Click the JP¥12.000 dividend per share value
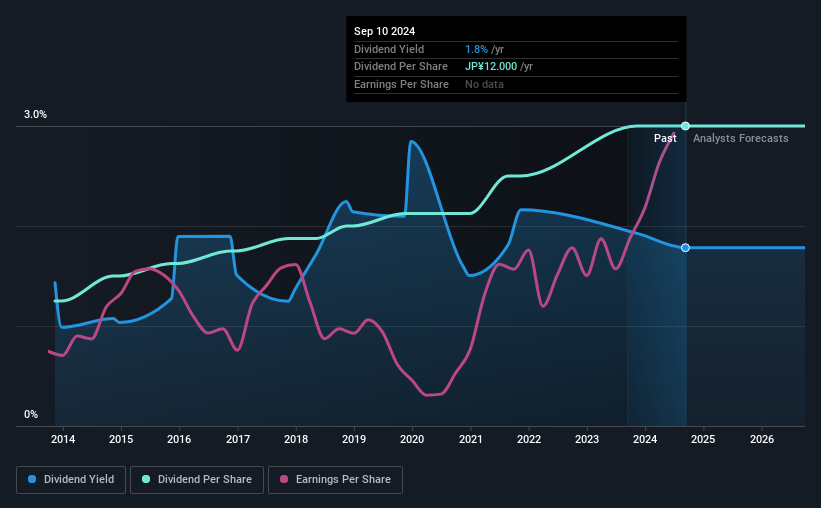This screenshot has height=508, width=821. (491, 67)
